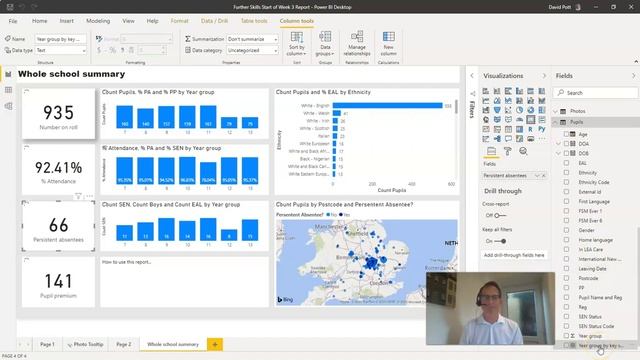
Task: Collapse the Pupils table
Action: 556,122
